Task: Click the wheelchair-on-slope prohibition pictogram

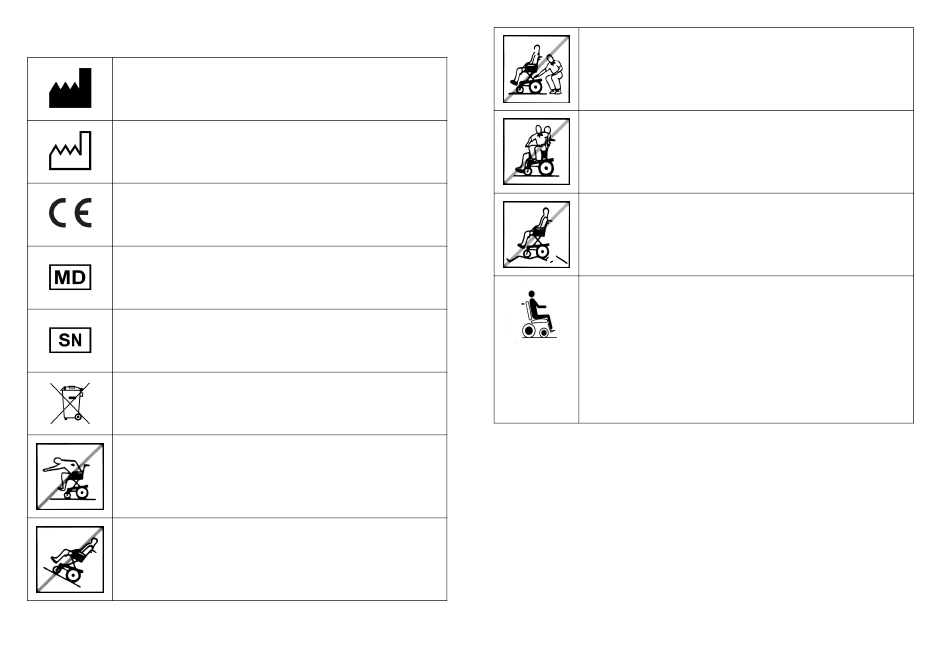Action: (x=70, y=559)
